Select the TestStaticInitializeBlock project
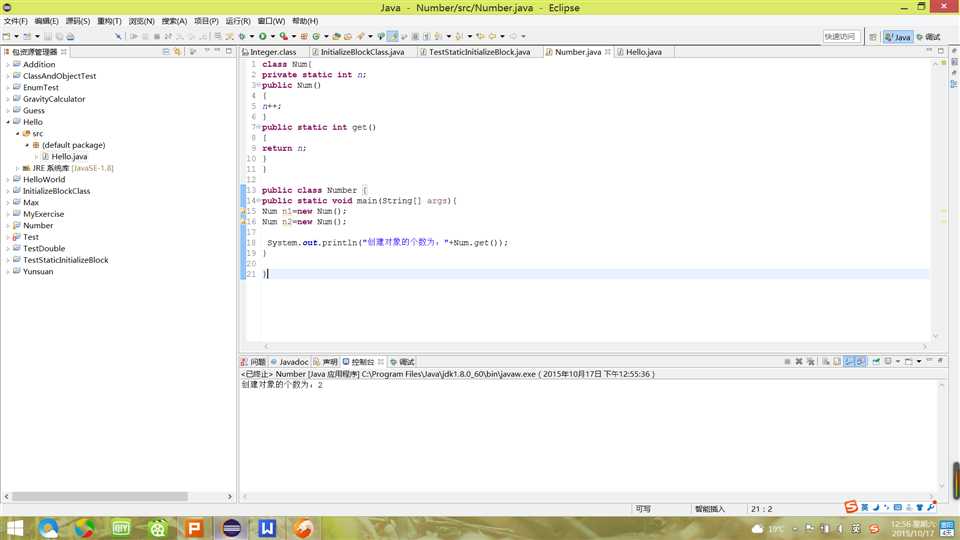This screenshot has height=540, width=960. (66, 260)
